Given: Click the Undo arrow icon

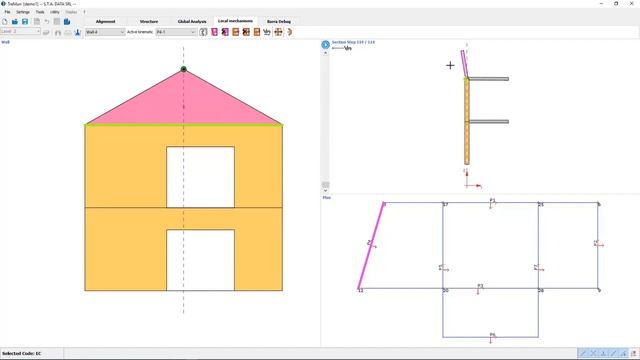Looking at the screenshot, I should (47, 22).
